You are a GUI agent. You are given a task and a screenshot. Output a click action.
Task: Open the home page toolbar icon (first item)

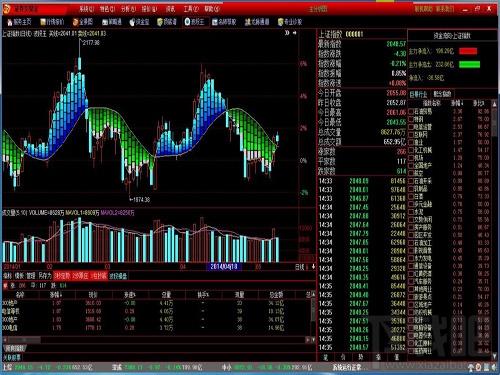point(19,22)
